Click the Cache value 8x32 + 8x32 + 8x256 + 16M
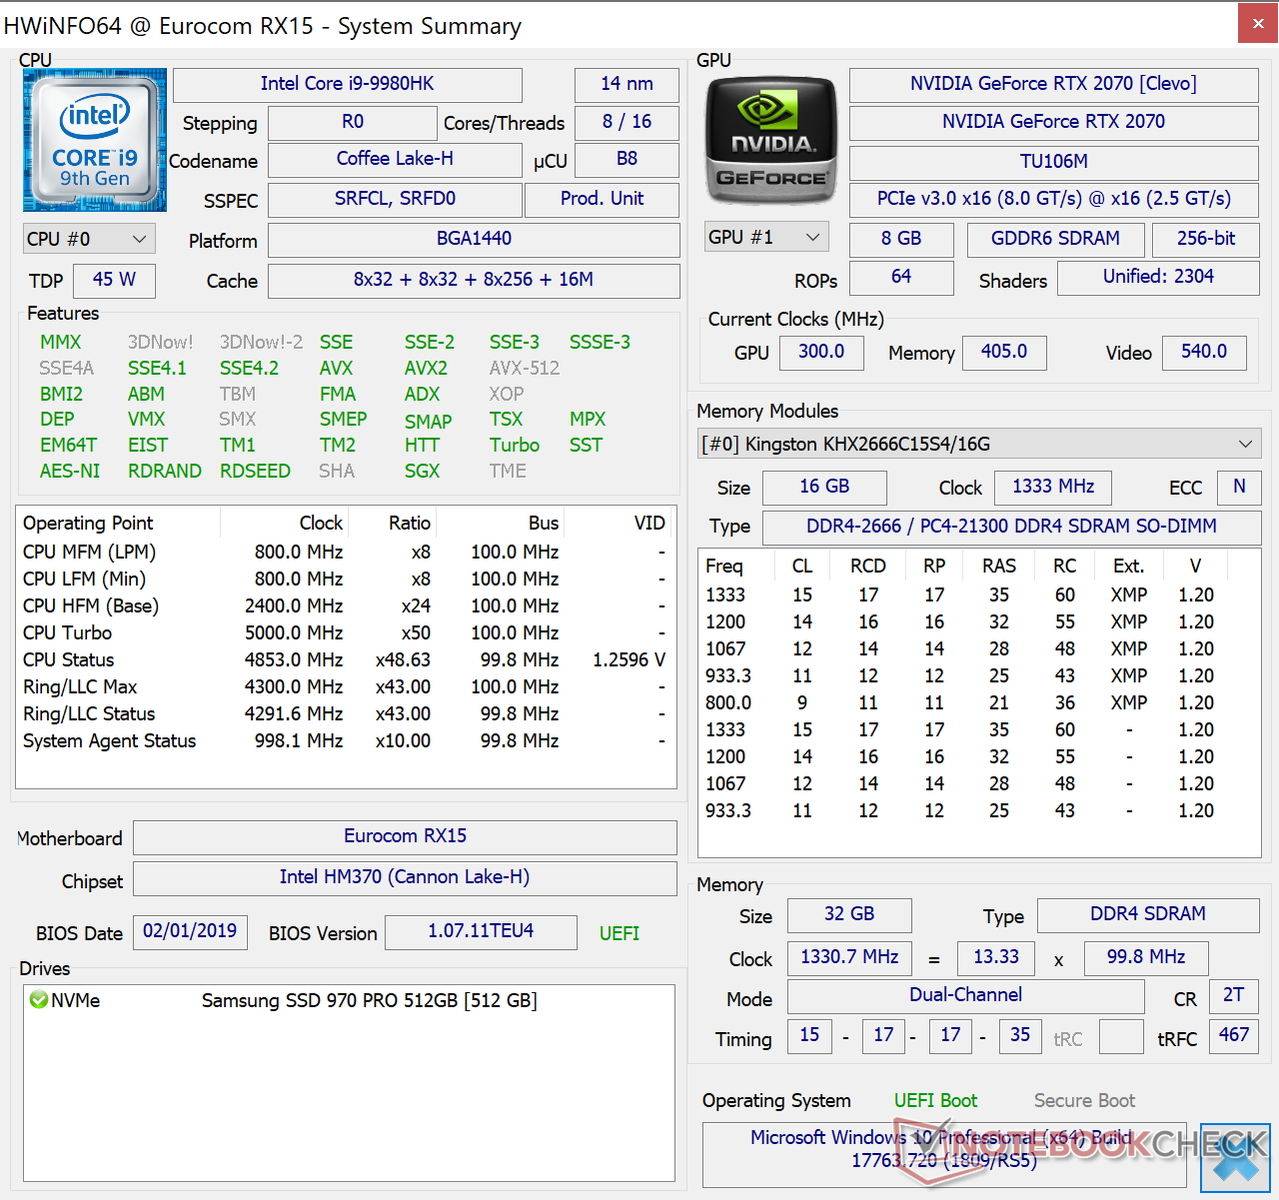The height and width of the screenshot is (1200, 1279). coord(474,280)
